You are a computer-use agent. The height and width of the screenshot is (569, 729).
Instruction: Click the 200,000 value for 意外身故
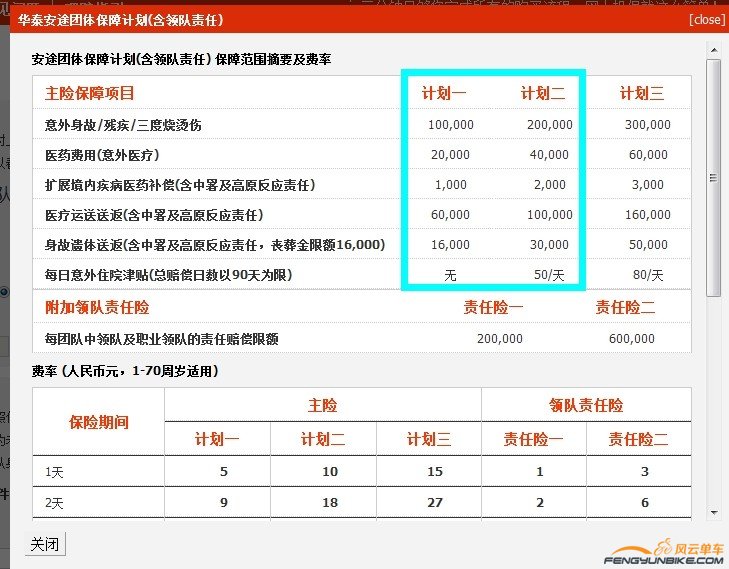[550, 125]
